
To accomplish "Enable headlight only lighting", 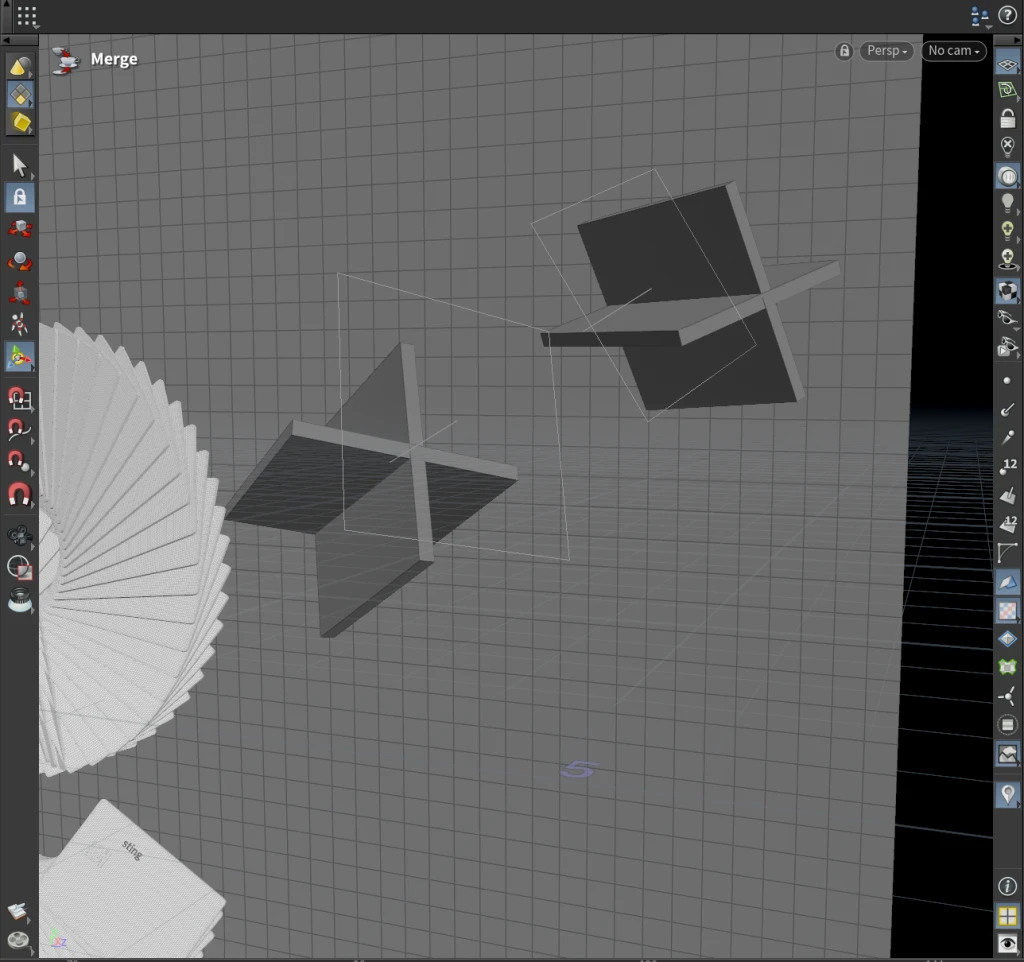I will pos(1007,176).
